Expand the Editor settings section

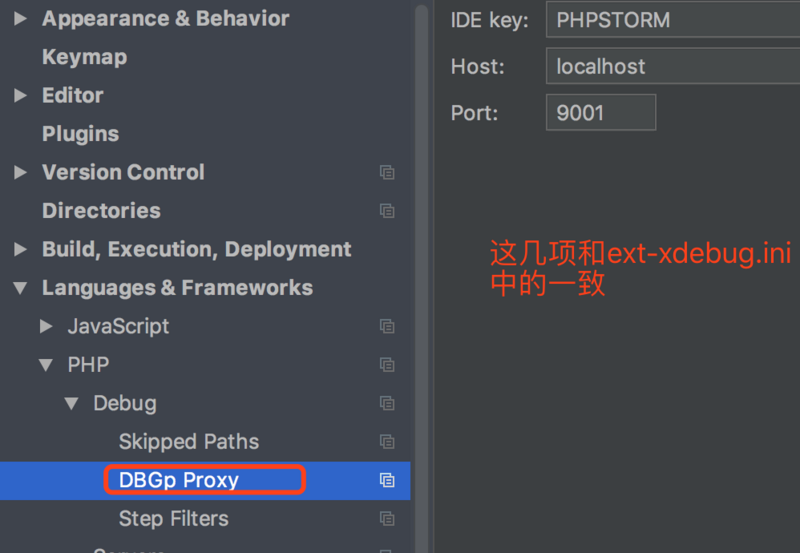point(21,95)
